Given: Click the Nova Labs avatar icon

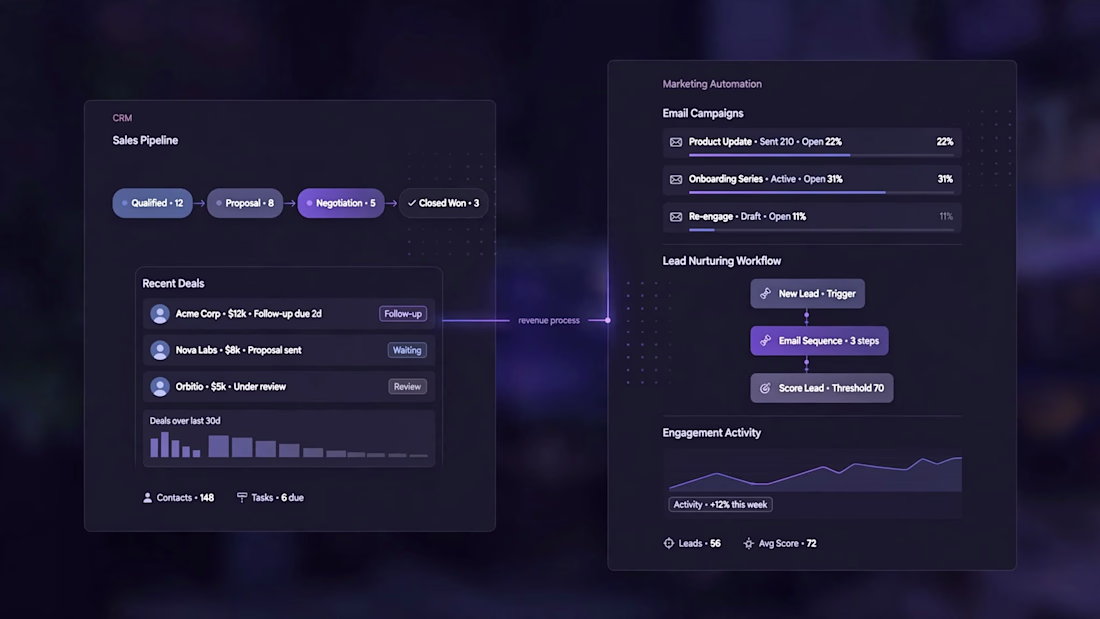Looking at the screenshot, I should click(x=160, y=350).
